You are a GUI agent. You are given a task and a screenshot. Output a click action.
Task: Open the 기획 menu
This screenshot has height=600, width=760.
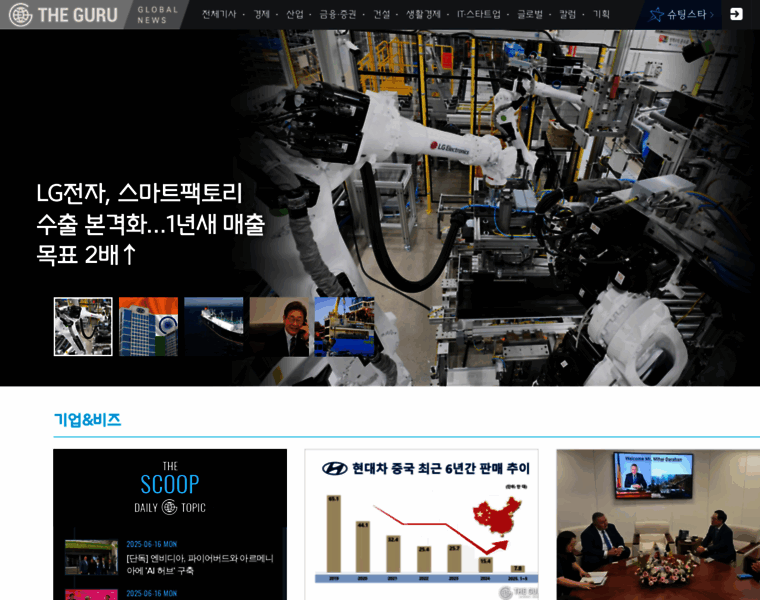[x=601, y=15]
